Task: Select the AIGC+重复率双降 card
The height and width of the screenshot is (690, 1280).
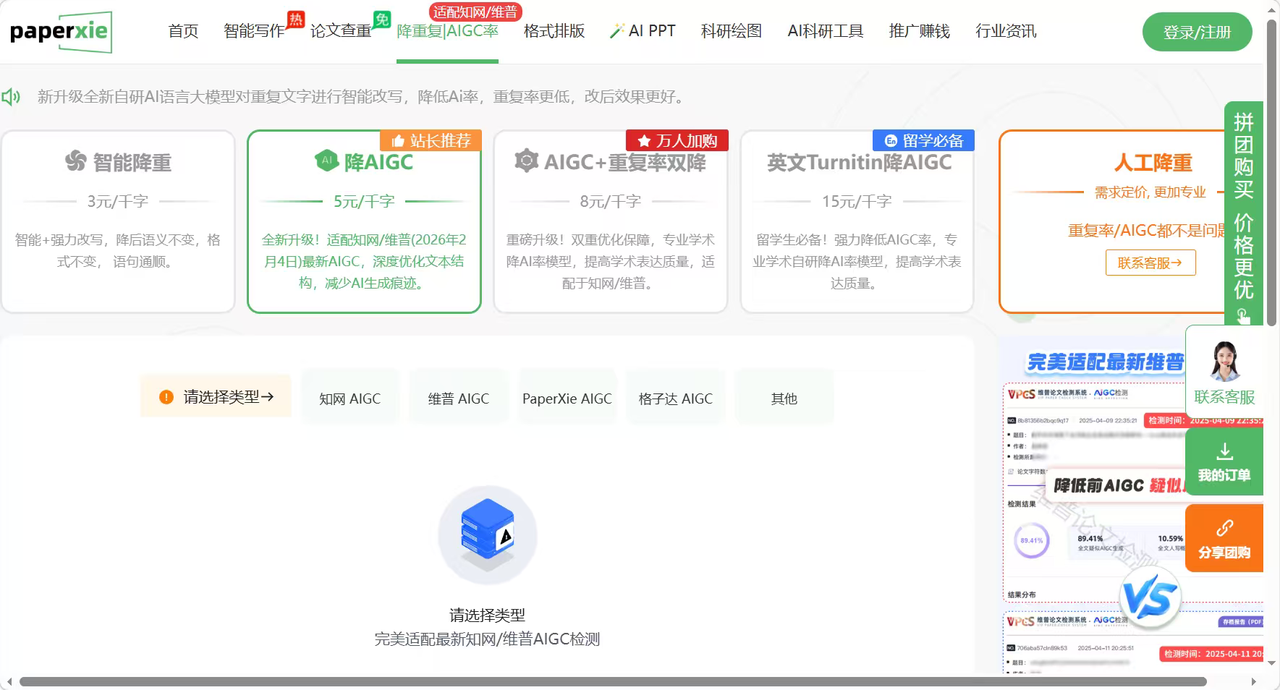Action: pyautogui.click(x=610, y=221)
